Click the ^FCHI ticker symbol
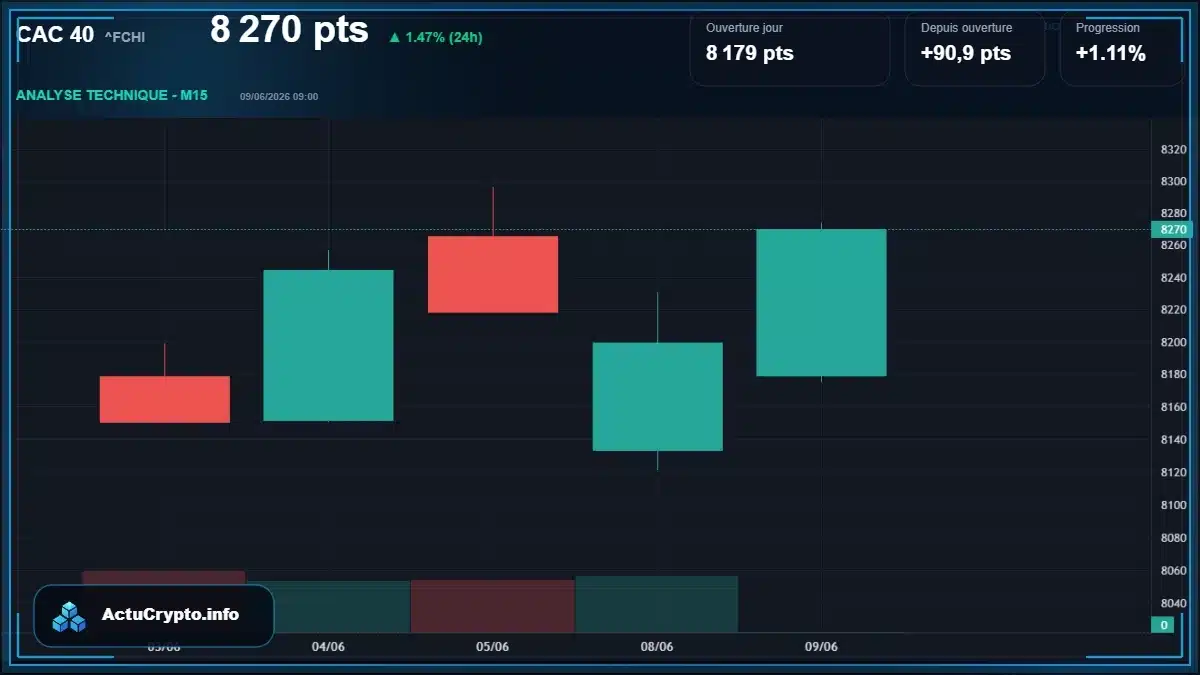 125,37
